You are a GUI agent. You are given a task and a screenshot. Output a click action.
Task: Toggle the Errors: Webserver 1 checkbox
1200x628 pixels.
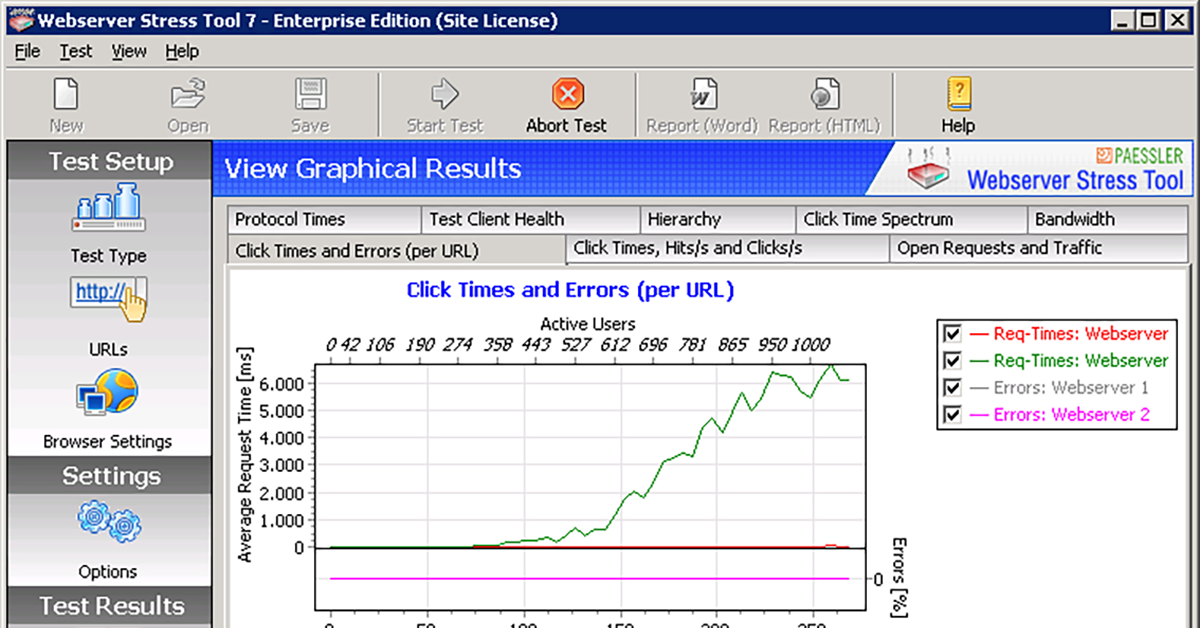953,388
